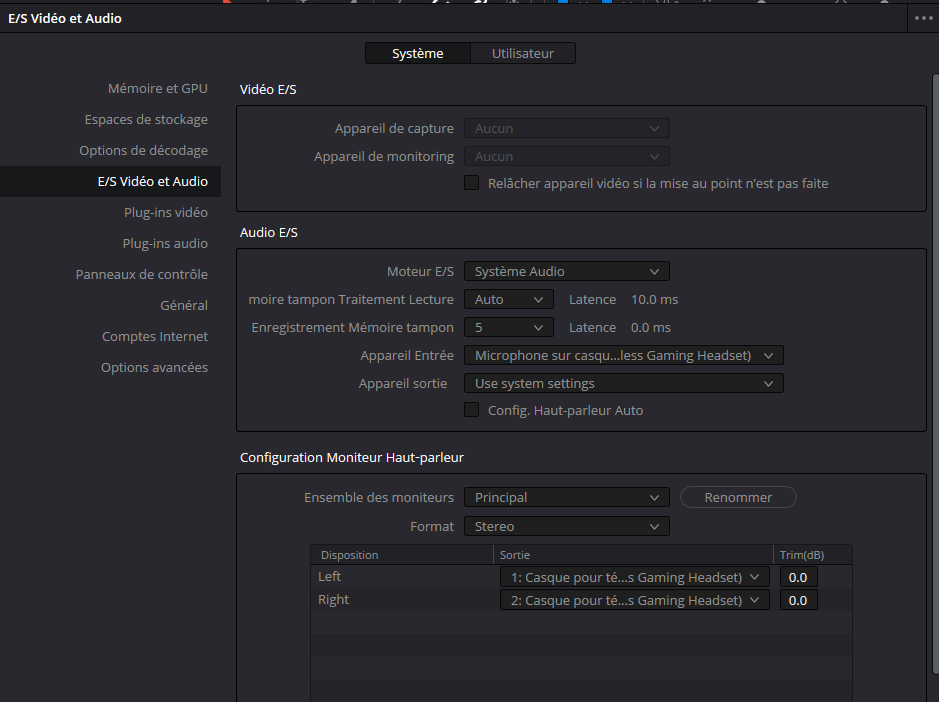Select Plug-ins audio in sidebar
This screenshot has width=939, height=702.
click(x=165, y=243)
